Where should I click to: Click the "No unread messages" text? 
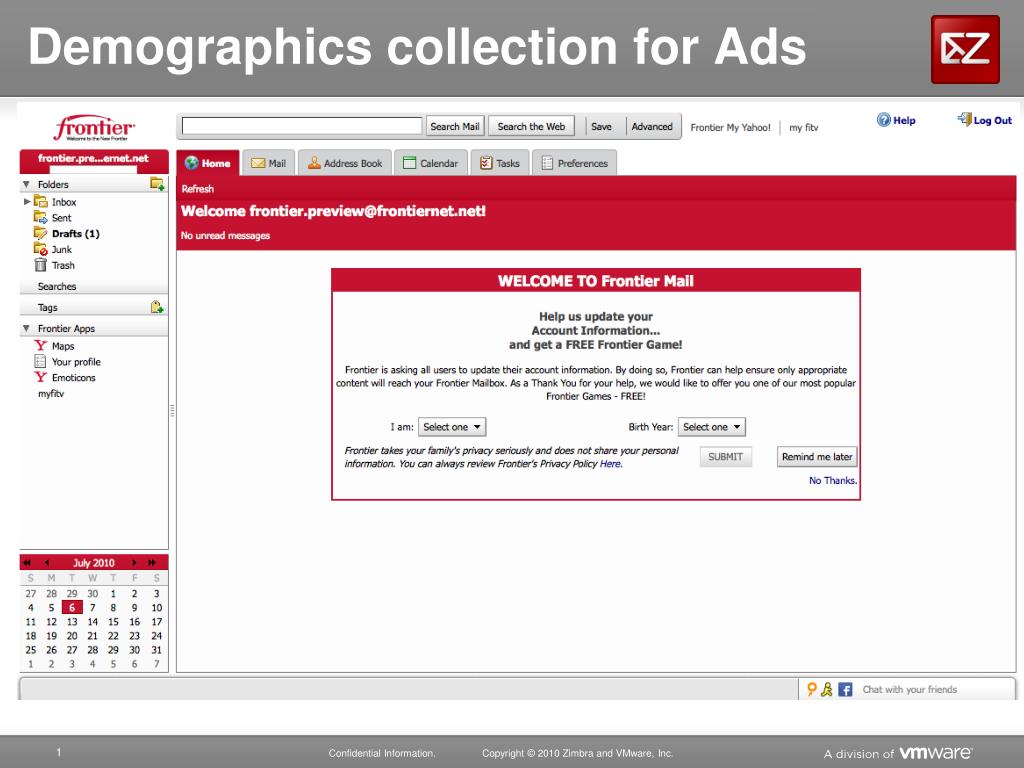click(225, 235)
